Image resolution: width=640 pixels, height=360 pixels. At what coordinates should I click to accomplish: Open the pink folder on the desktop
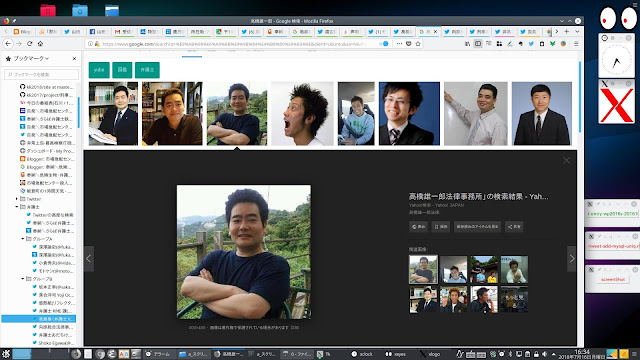pos(48,10)
